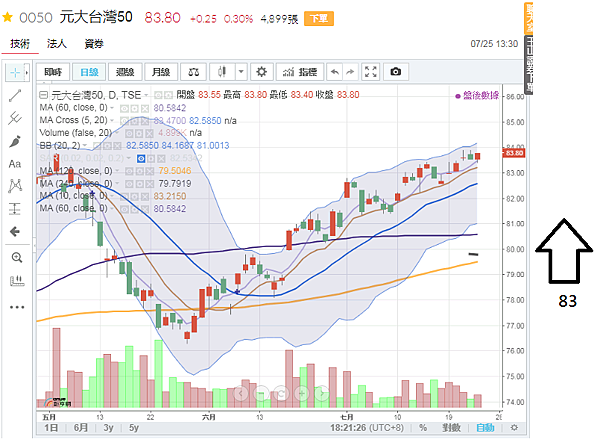The image size is (600, 448).
Task: Open scale settings gear at bottom right
Action: click(x=514, y=428)
